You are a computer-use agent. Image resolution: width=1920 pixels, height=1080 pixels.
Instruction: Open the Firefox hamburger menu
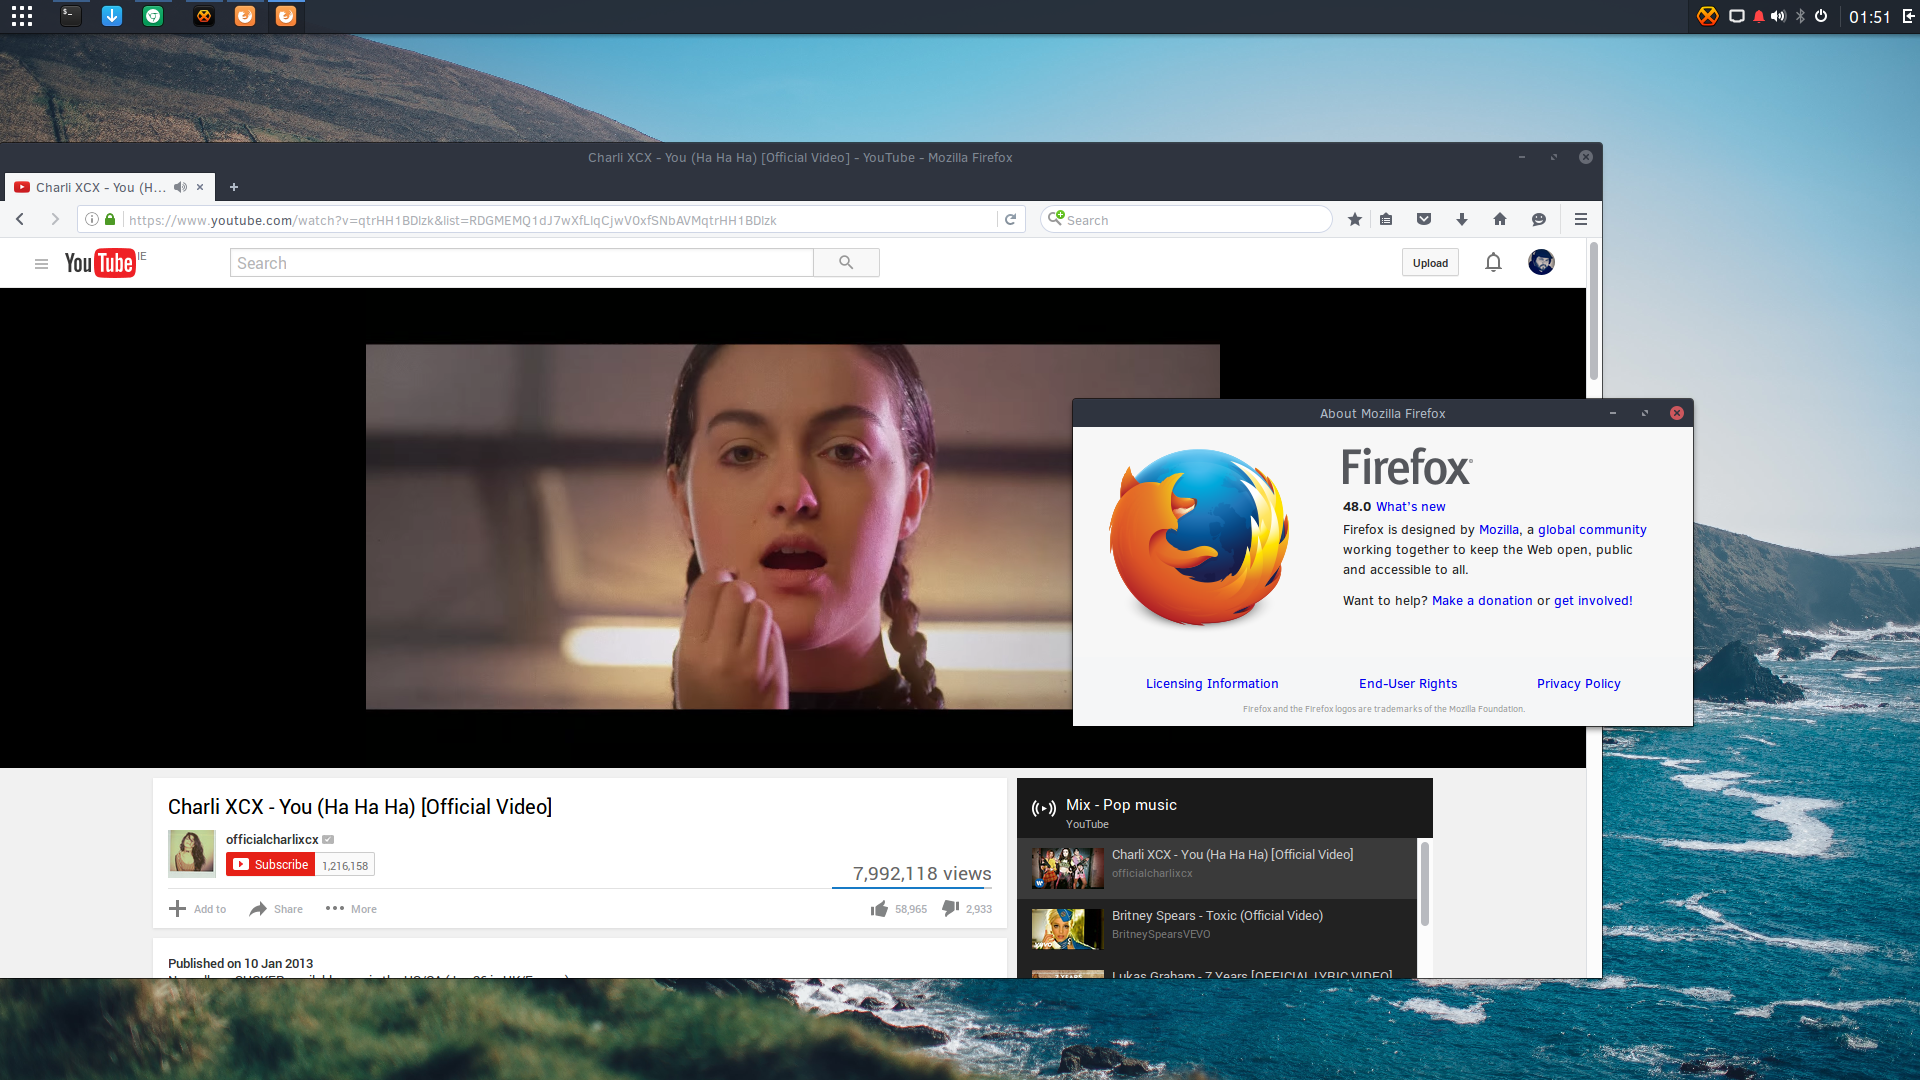[1581, 220]
